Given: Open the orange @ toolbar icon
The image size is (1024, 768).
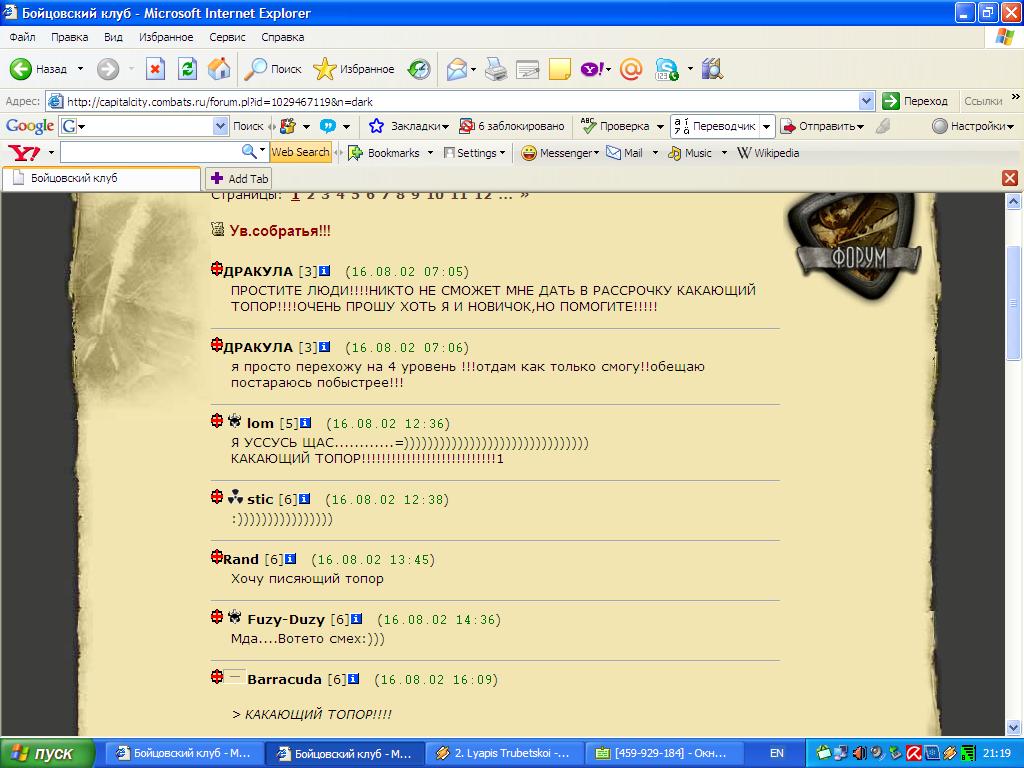Looking at the screenshot, I should coord(631,69).
